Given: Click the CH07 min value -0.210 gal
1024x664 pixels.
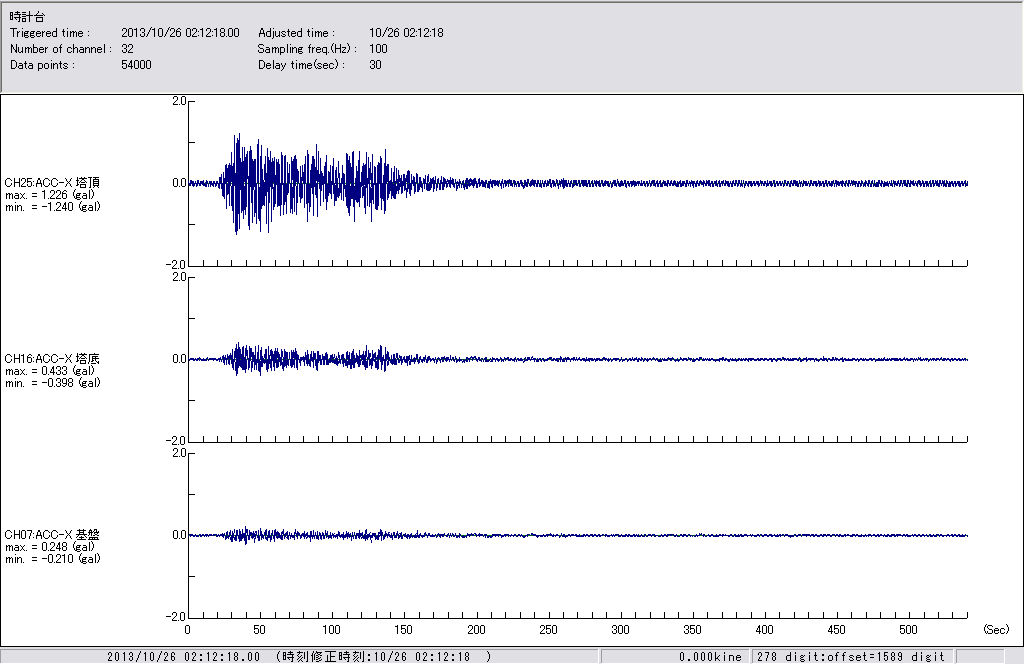Looking at the screenshot, I should pos(52,558).
